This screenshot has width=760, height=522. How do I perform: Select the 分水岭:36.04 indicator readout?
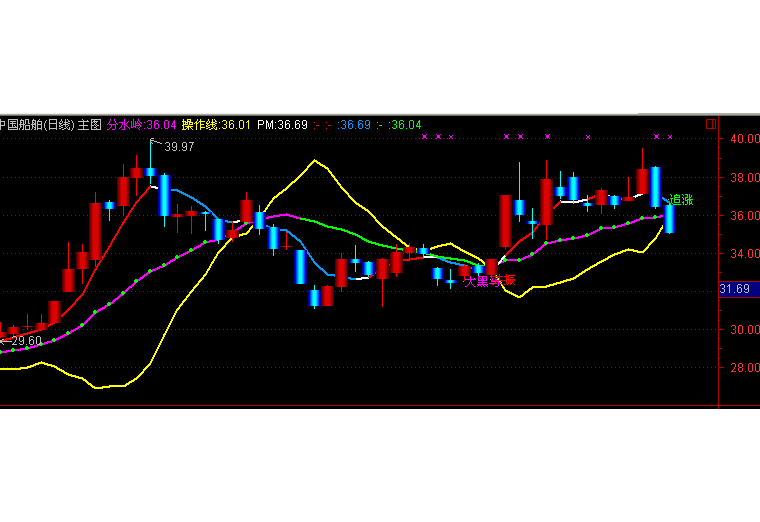pyautogui.click(x=142, y=125)
